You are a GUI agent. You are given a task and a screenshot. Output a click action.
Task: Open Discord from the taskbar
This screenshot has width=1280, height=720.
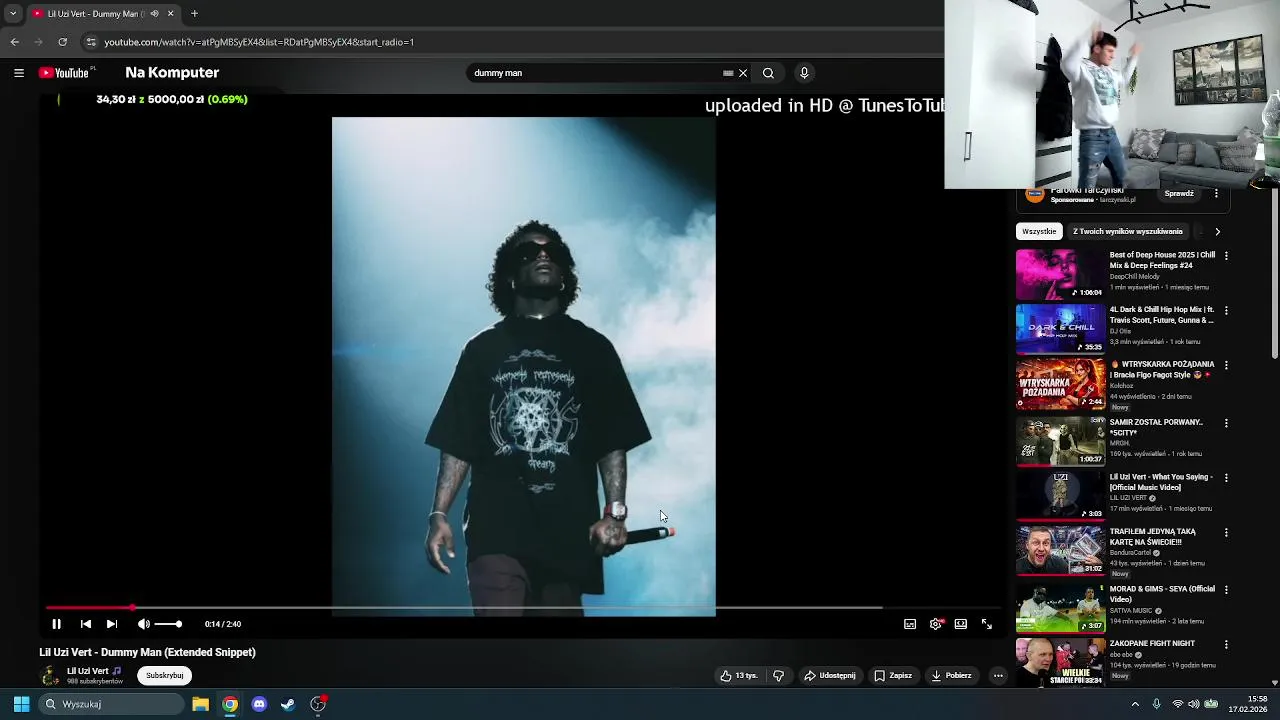tap(259, 704)
